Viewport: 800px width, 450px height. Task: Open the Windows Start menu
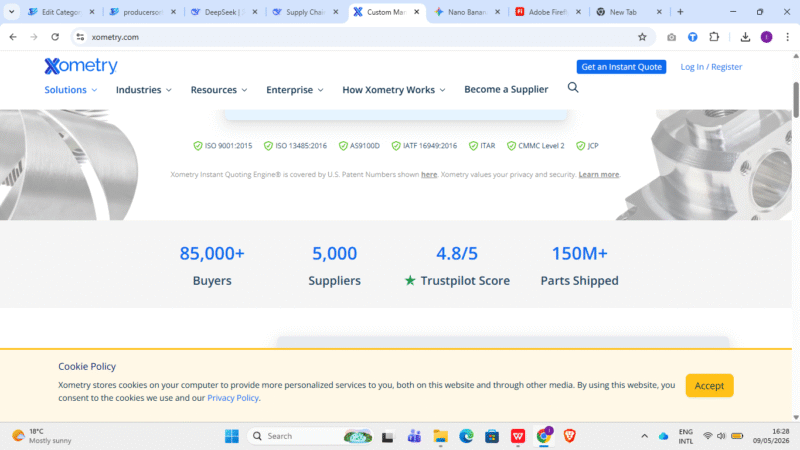point(232,436)
